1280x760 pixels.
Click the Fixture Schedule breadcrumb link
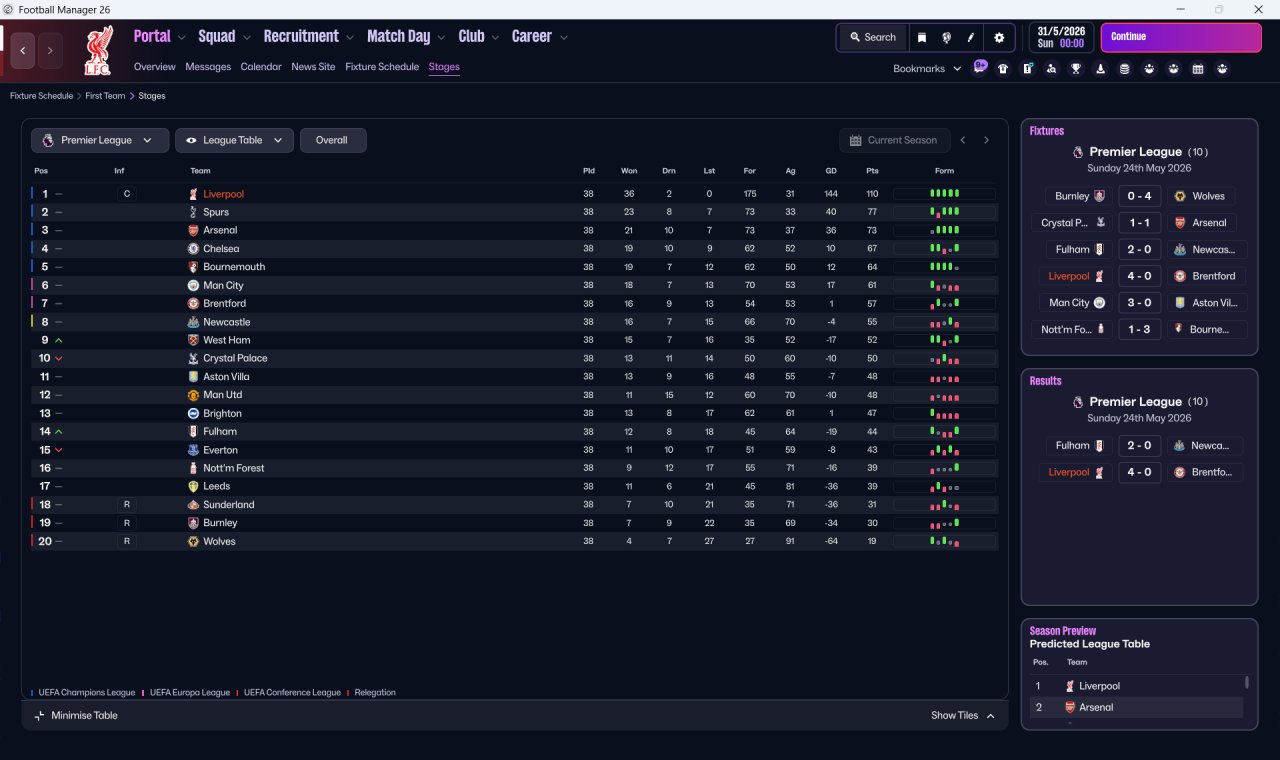point(42,96)
